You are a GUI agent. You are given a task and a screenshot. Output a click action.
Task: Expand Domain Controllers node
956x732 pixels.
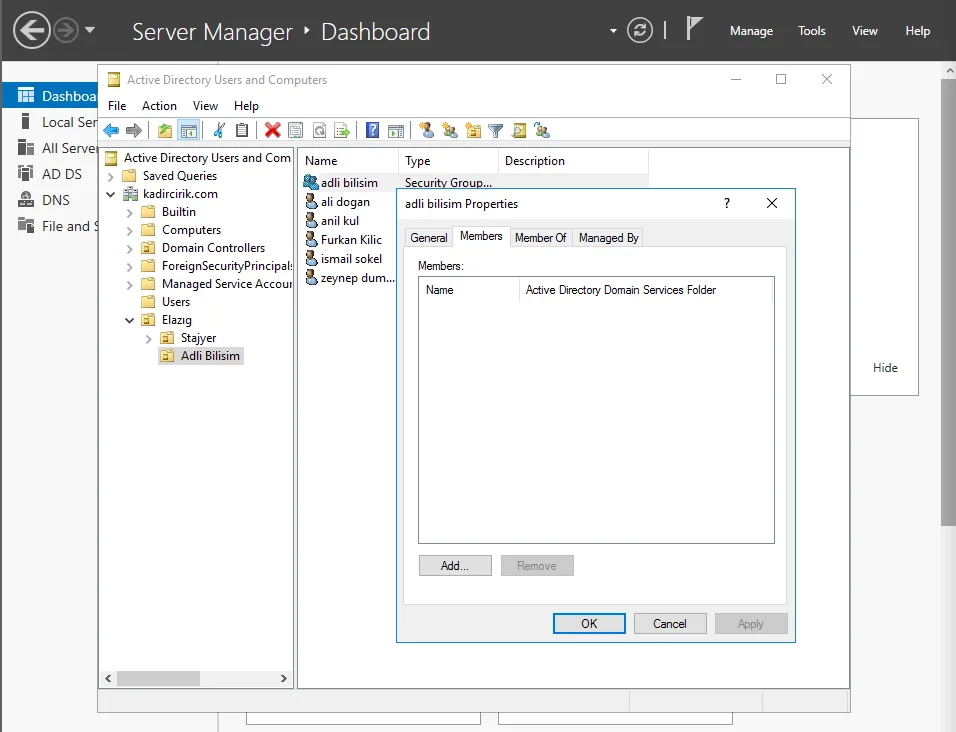[x=129, y=249]
